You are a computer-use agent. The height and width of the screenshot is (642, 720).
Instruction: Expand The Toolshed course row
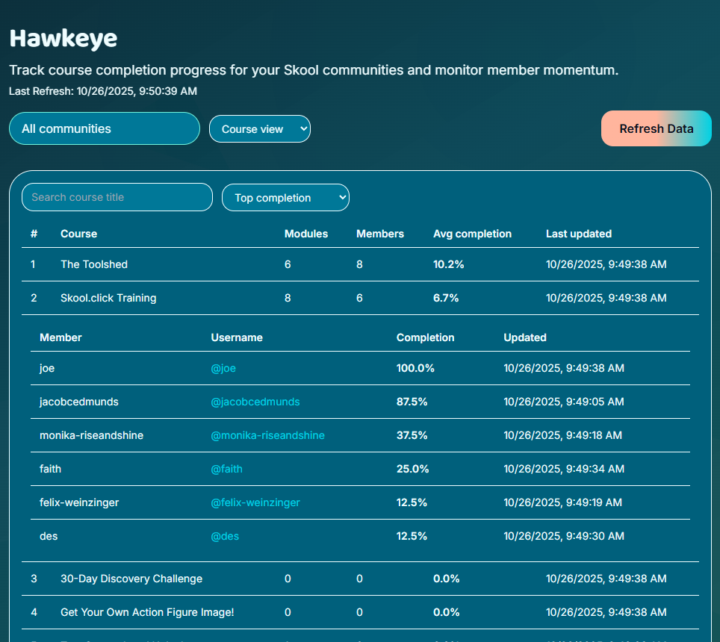[x=94, y=265]
